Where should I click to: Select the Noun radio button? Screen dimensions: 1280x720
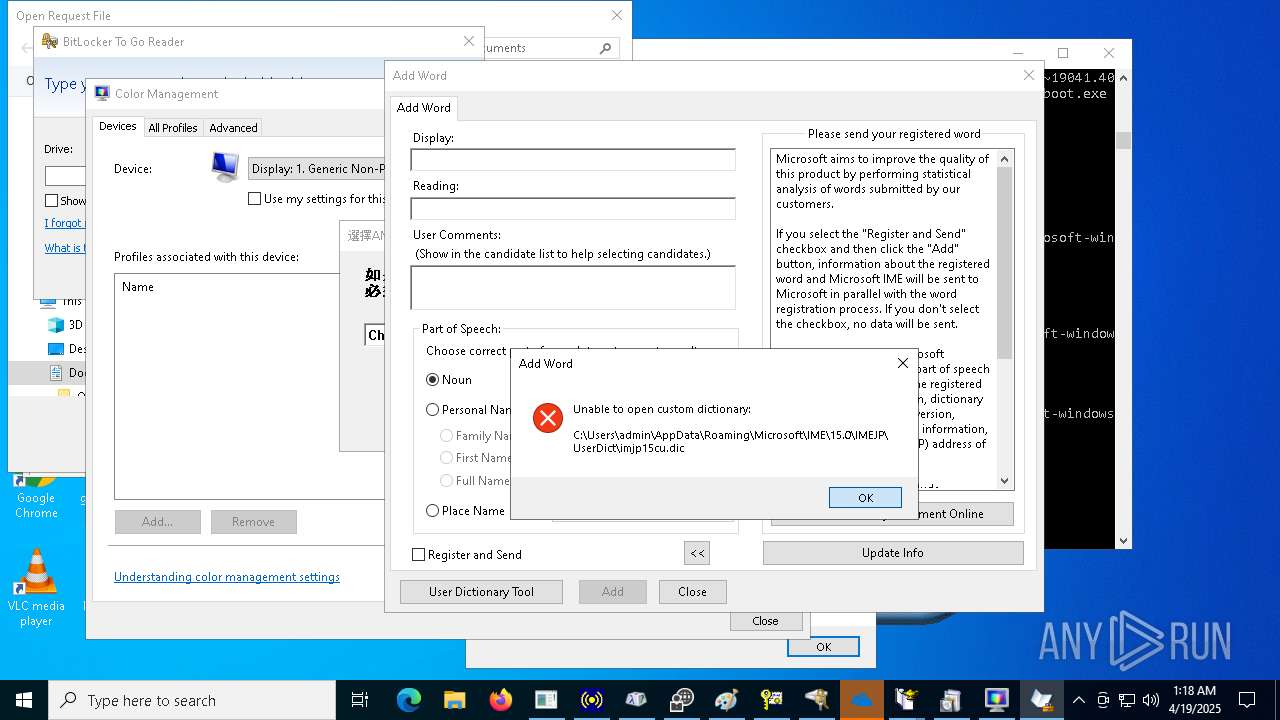tap(432, 380)
